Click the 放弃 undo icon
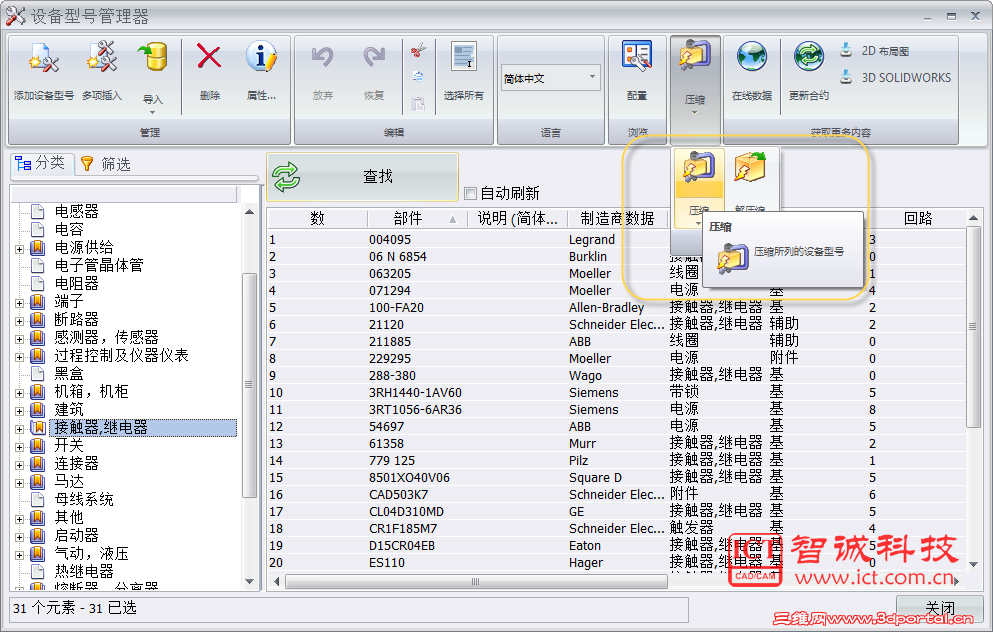 [x=322, y=58]
